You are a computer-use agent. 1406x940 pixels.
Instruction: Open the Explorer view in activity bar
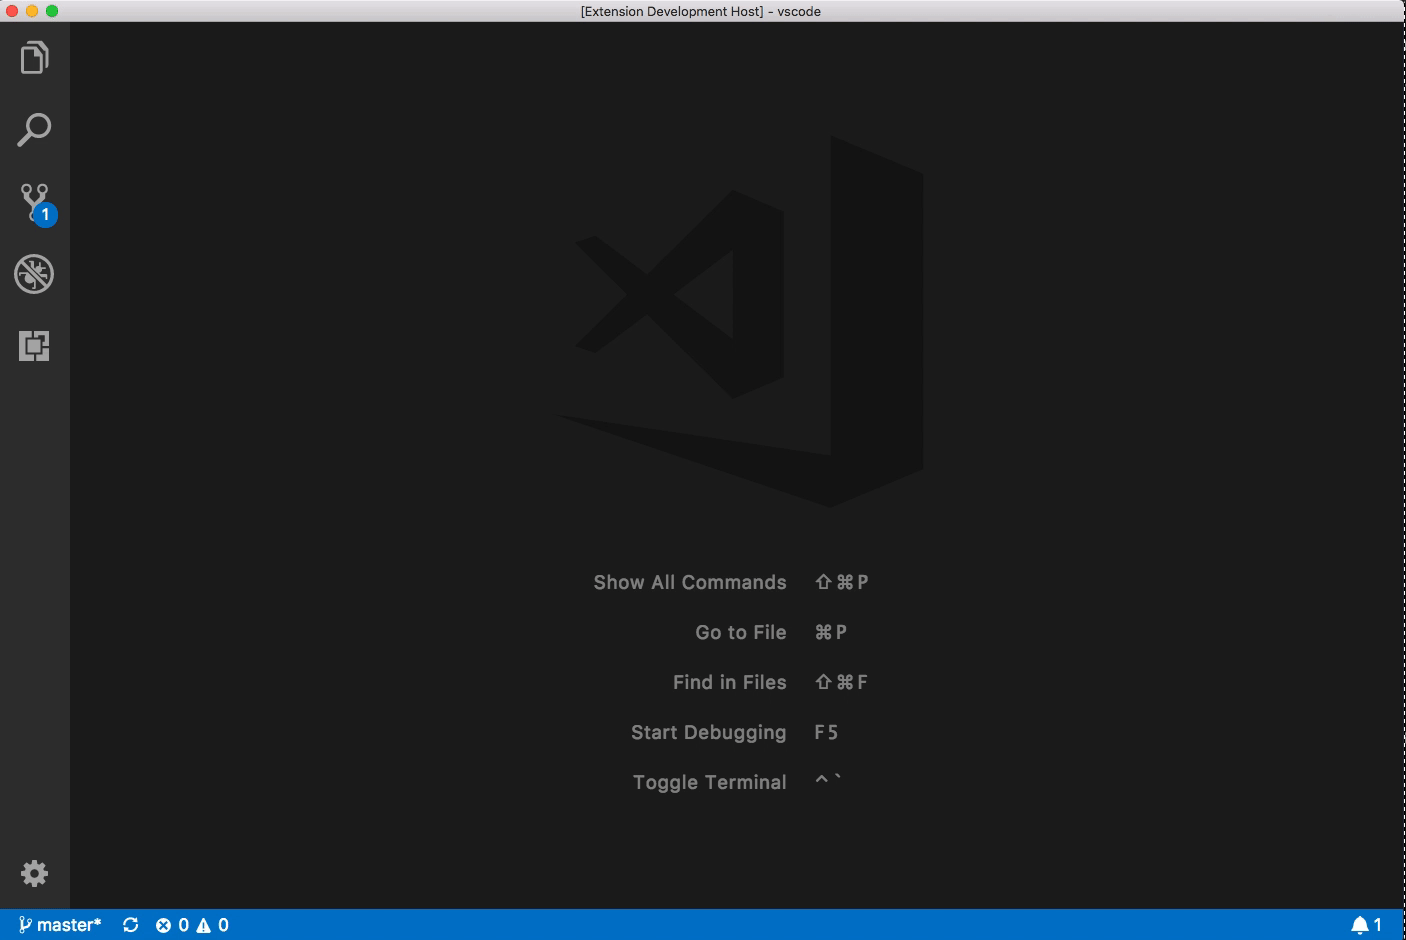point(34,58)
